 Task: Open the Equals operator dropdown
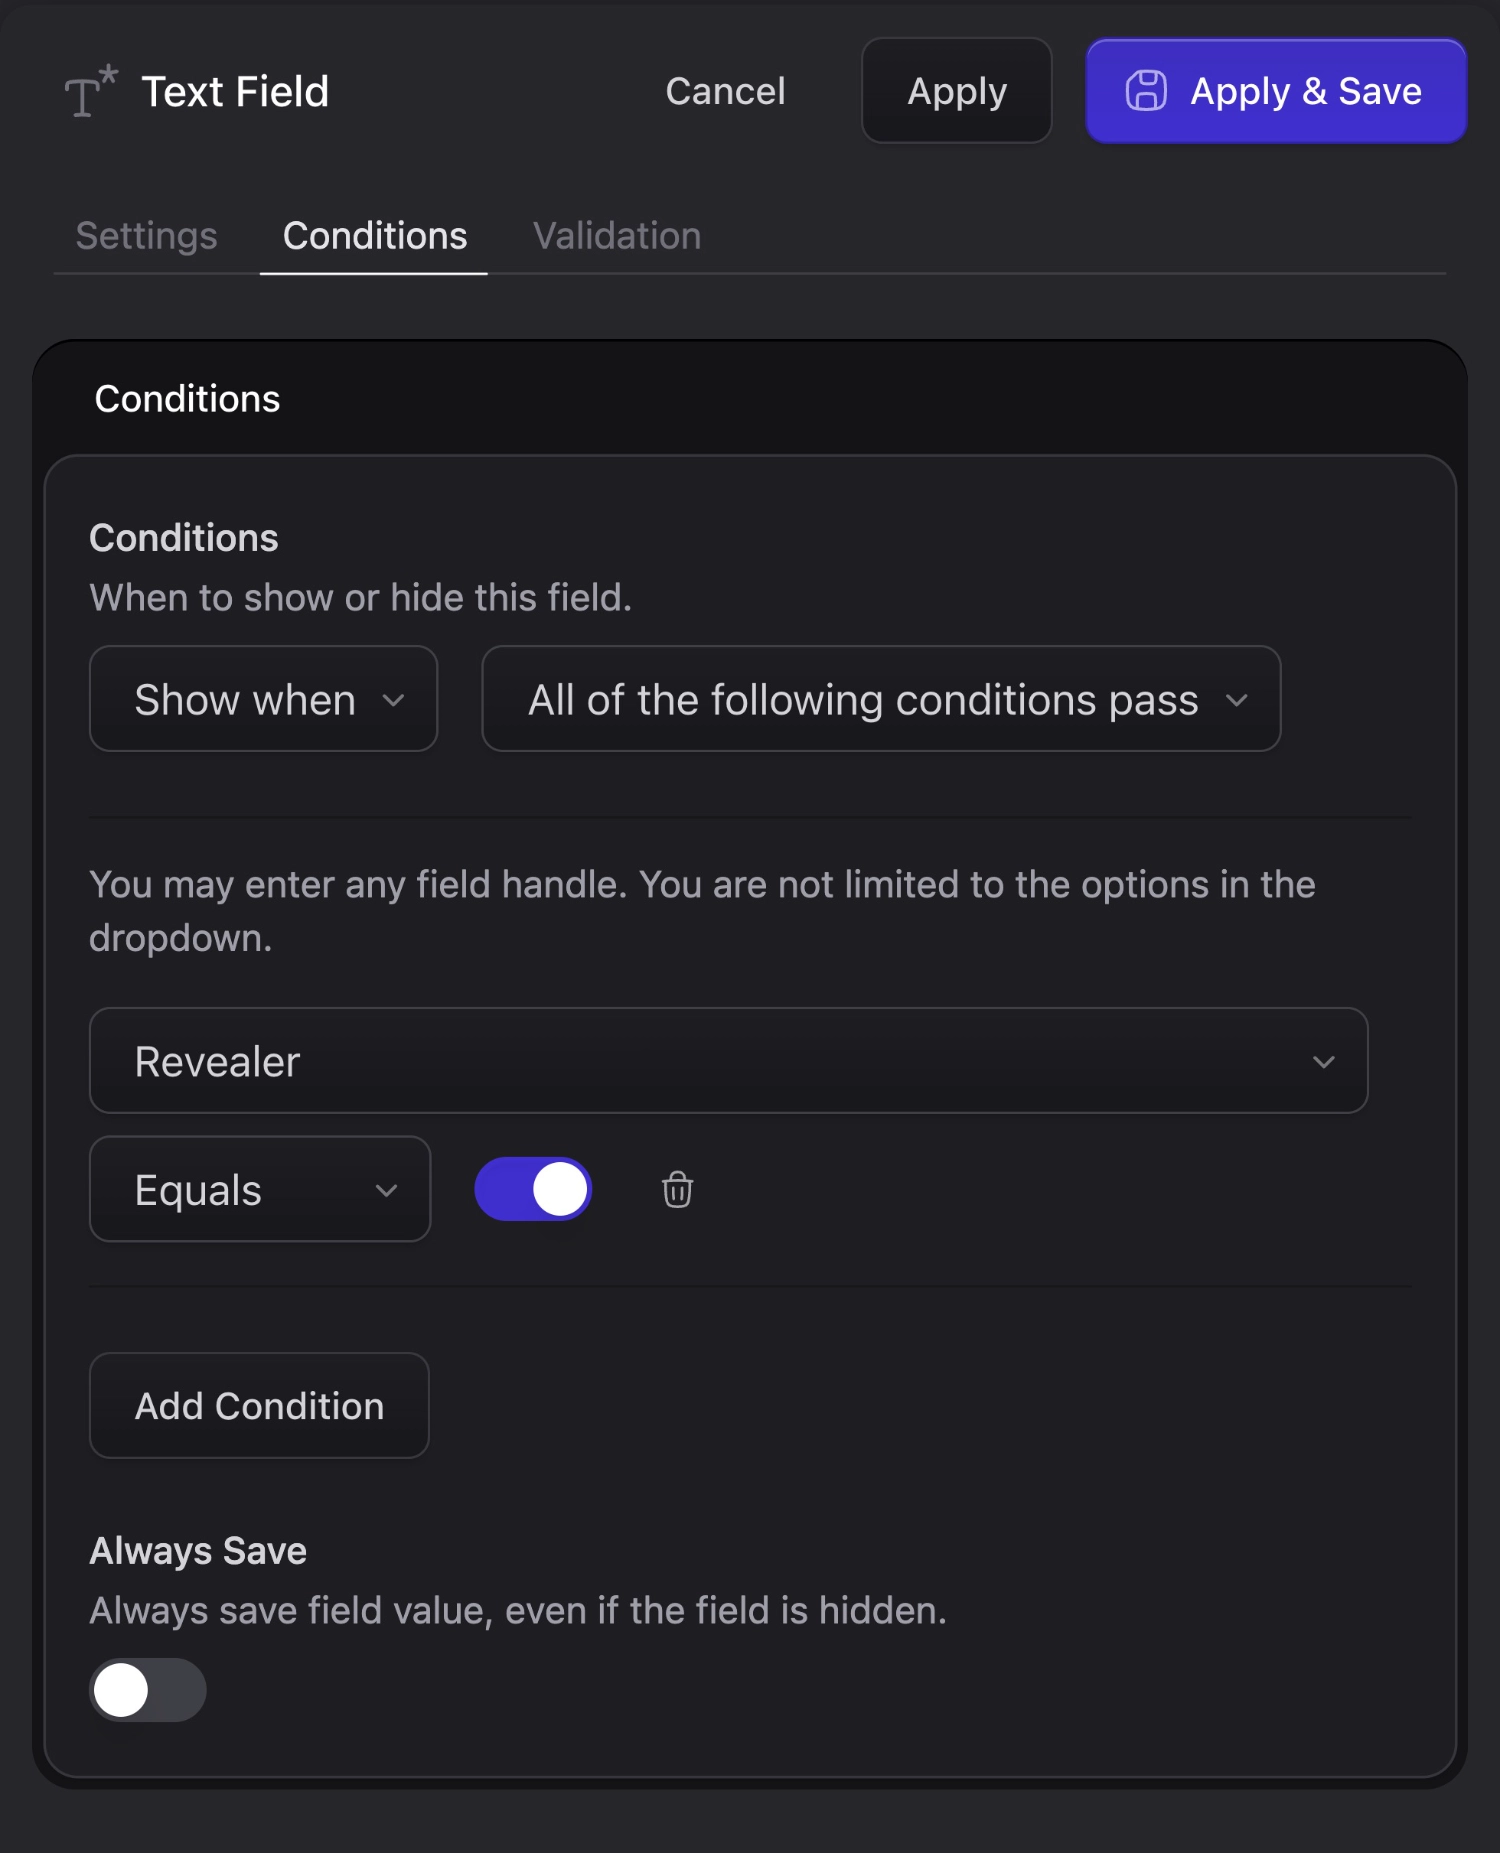click(x=259, y=1190)
